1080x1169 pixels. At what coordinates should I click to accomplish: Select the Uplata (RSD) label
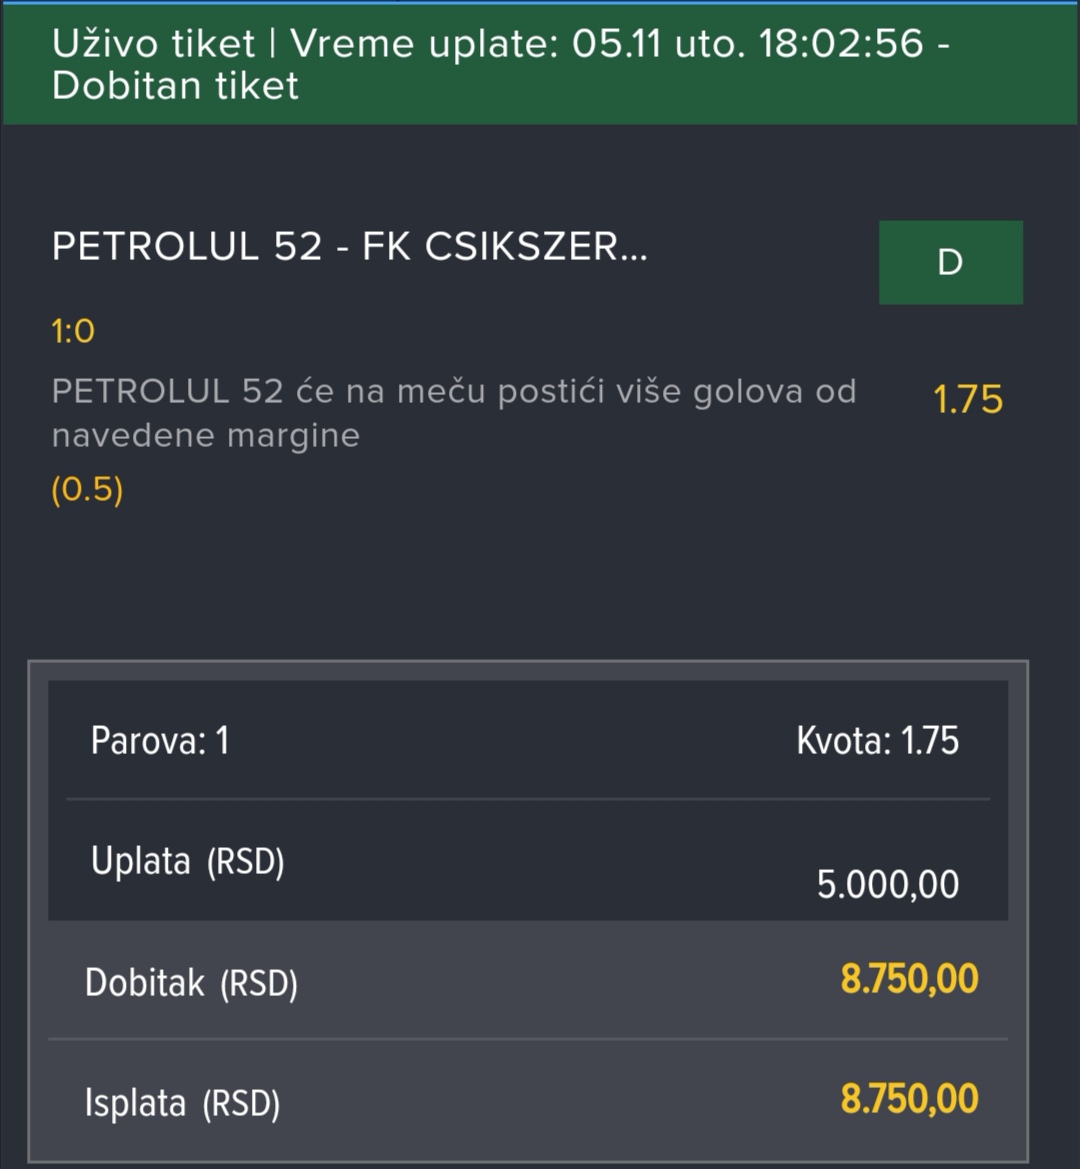click(187, 862)
